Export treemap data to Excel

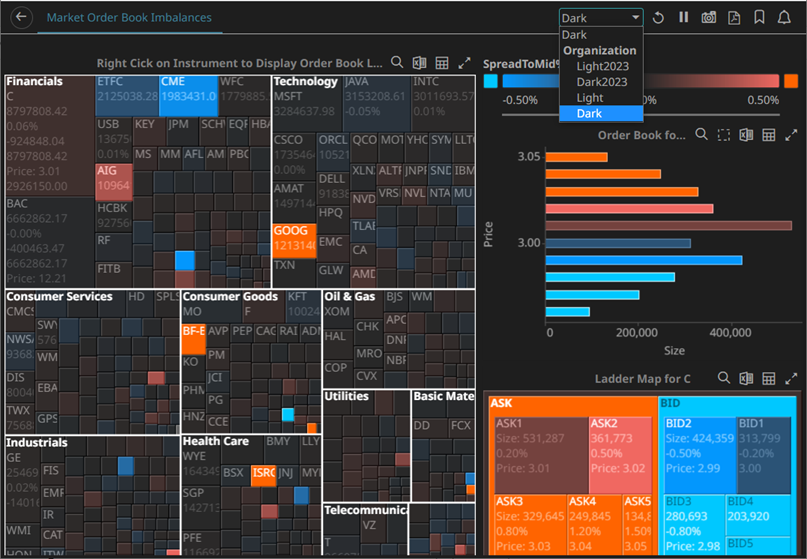click(x=419, y=63)
